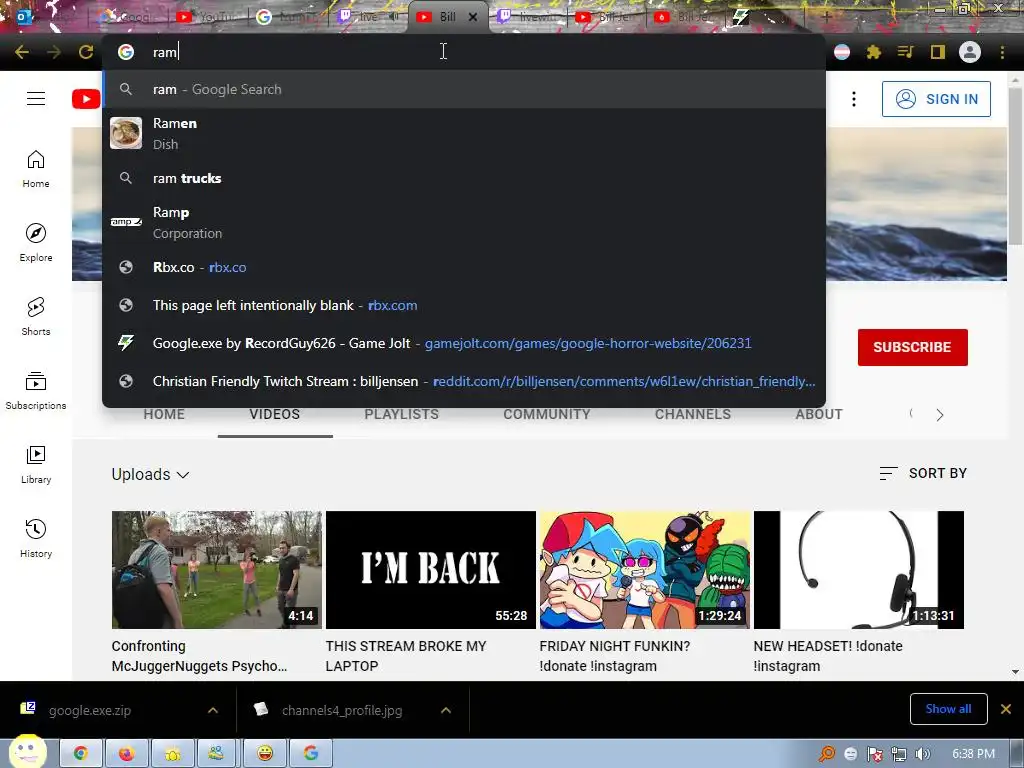
Task: Click the Firefox taskbar icon
Action: click(126, 754)
